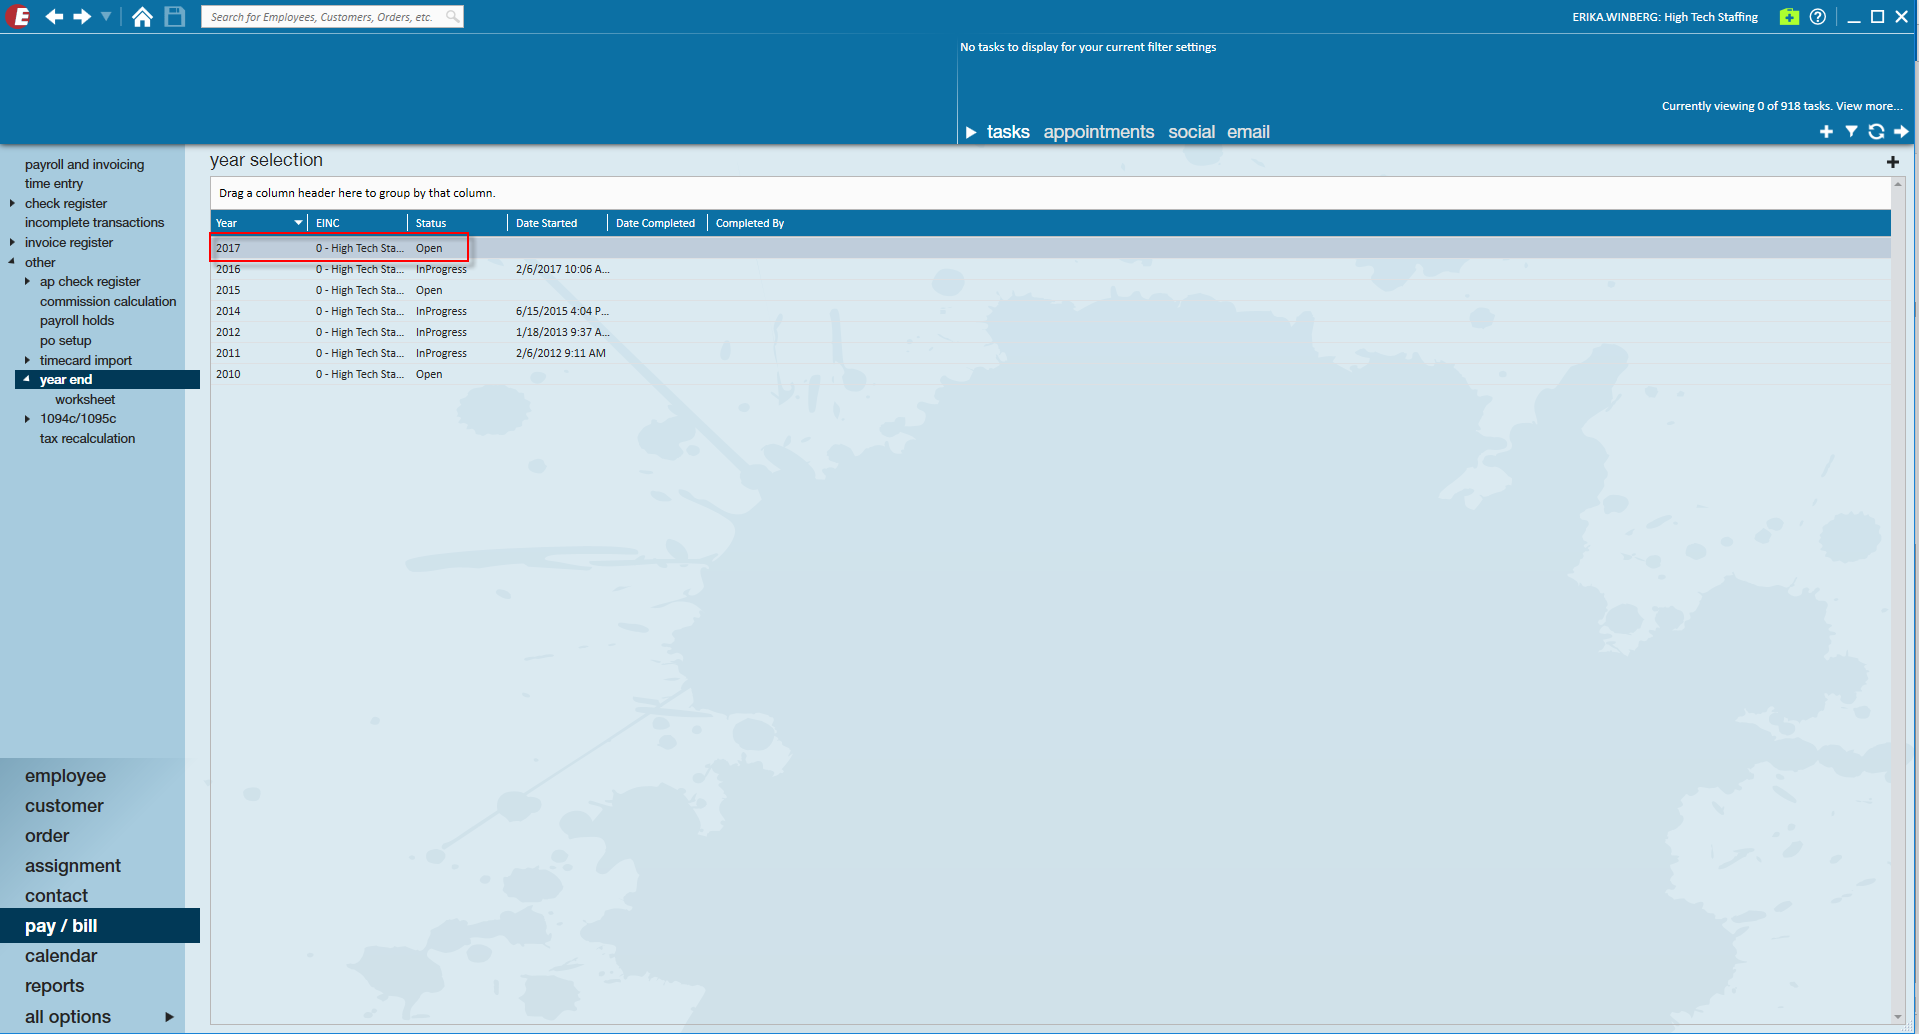Click the grid scrollbar down arrow
Screen dimensions: 1919x1034
1897,1018
